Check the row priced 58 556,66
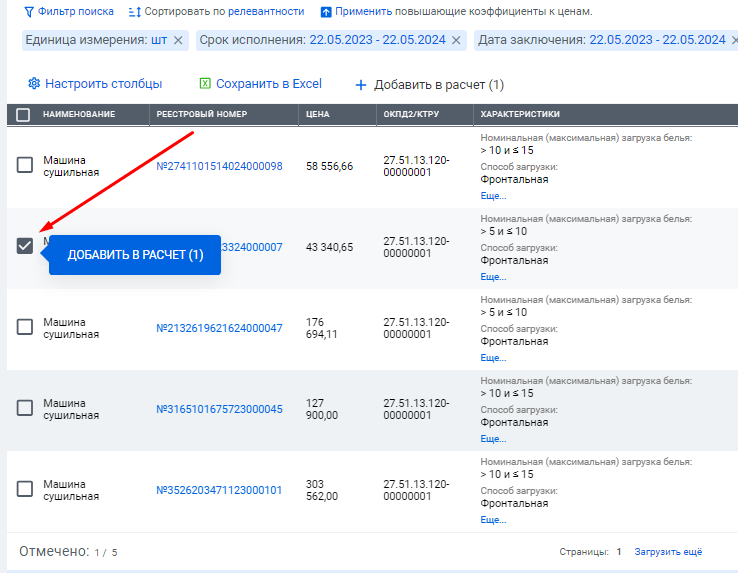This screenshot has width=738, height=573. (x=24, y=165)
